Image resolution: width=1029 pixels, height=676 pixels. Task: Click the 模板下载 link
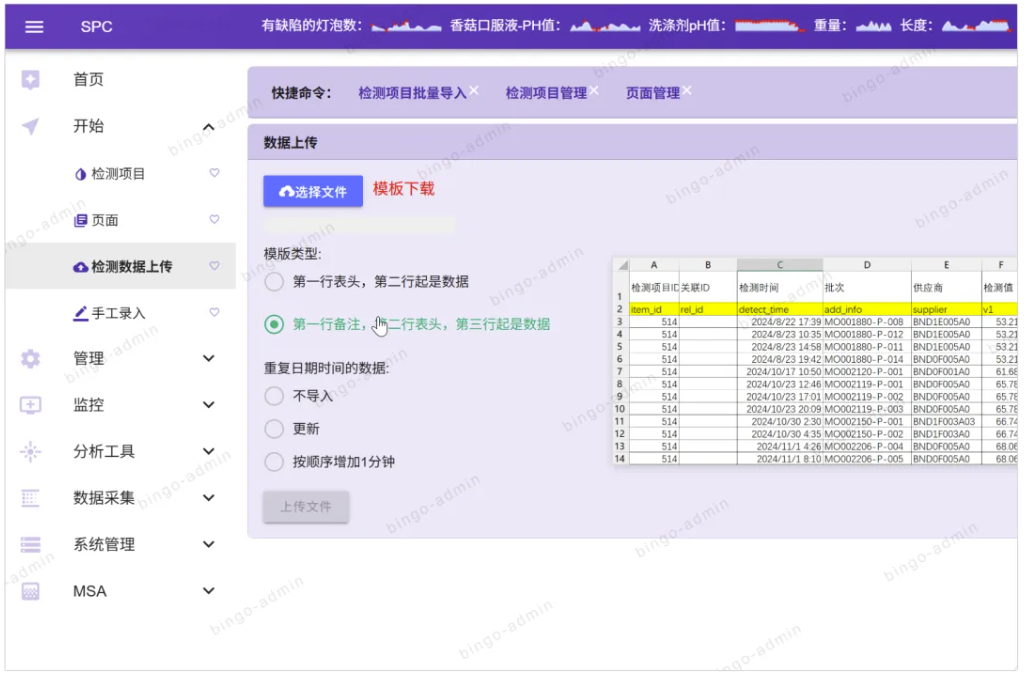(404, 189)
